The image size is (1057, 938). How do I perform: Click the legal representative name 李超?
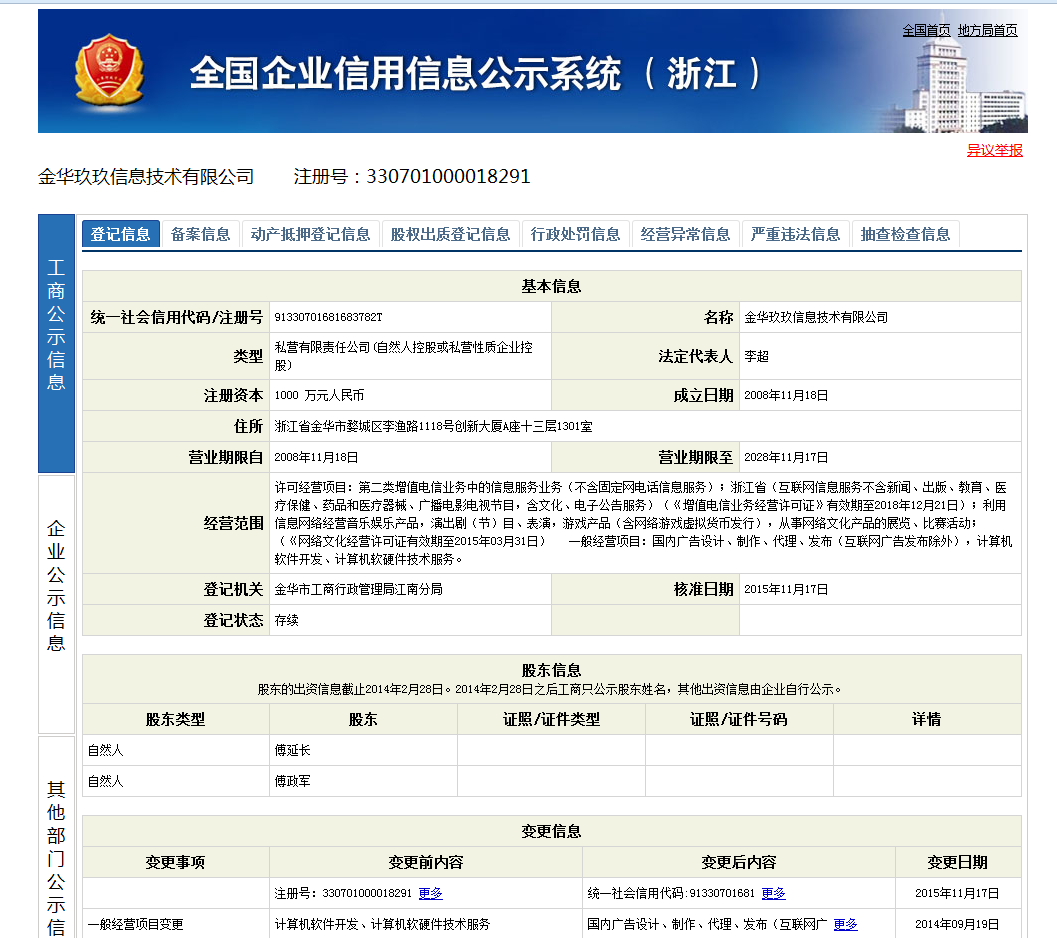point(756,356)
